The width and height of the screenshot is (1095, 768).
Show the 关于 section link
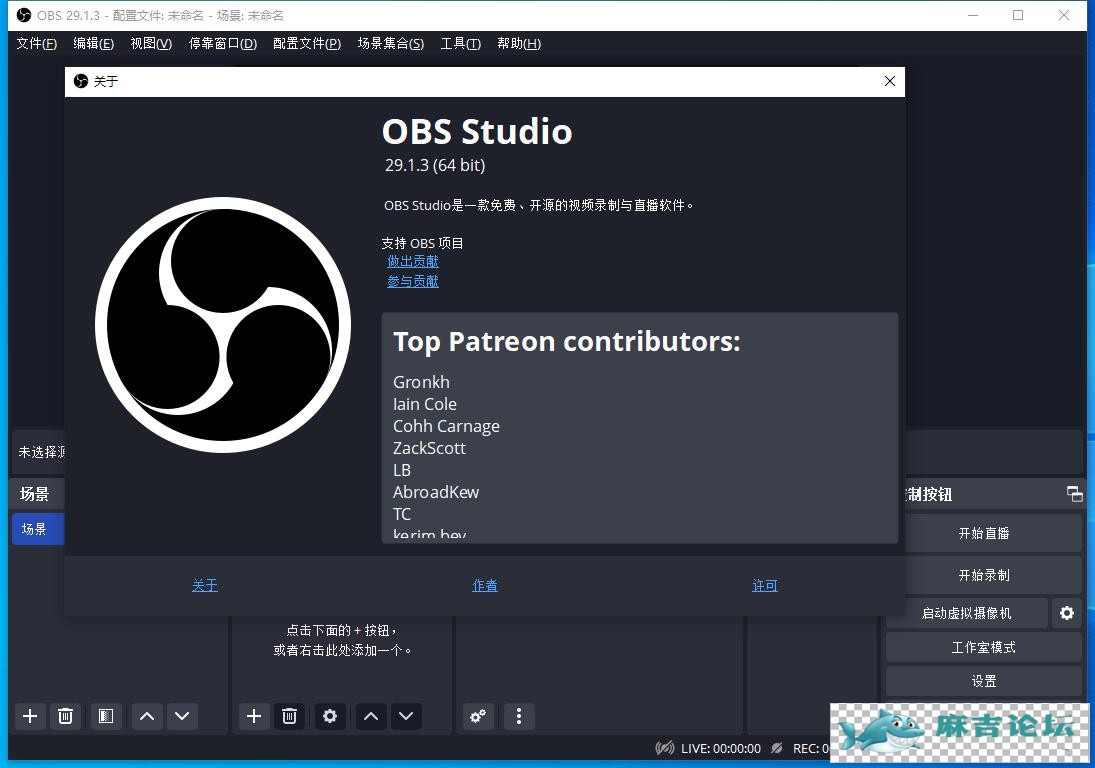click(x=205, y=585)
